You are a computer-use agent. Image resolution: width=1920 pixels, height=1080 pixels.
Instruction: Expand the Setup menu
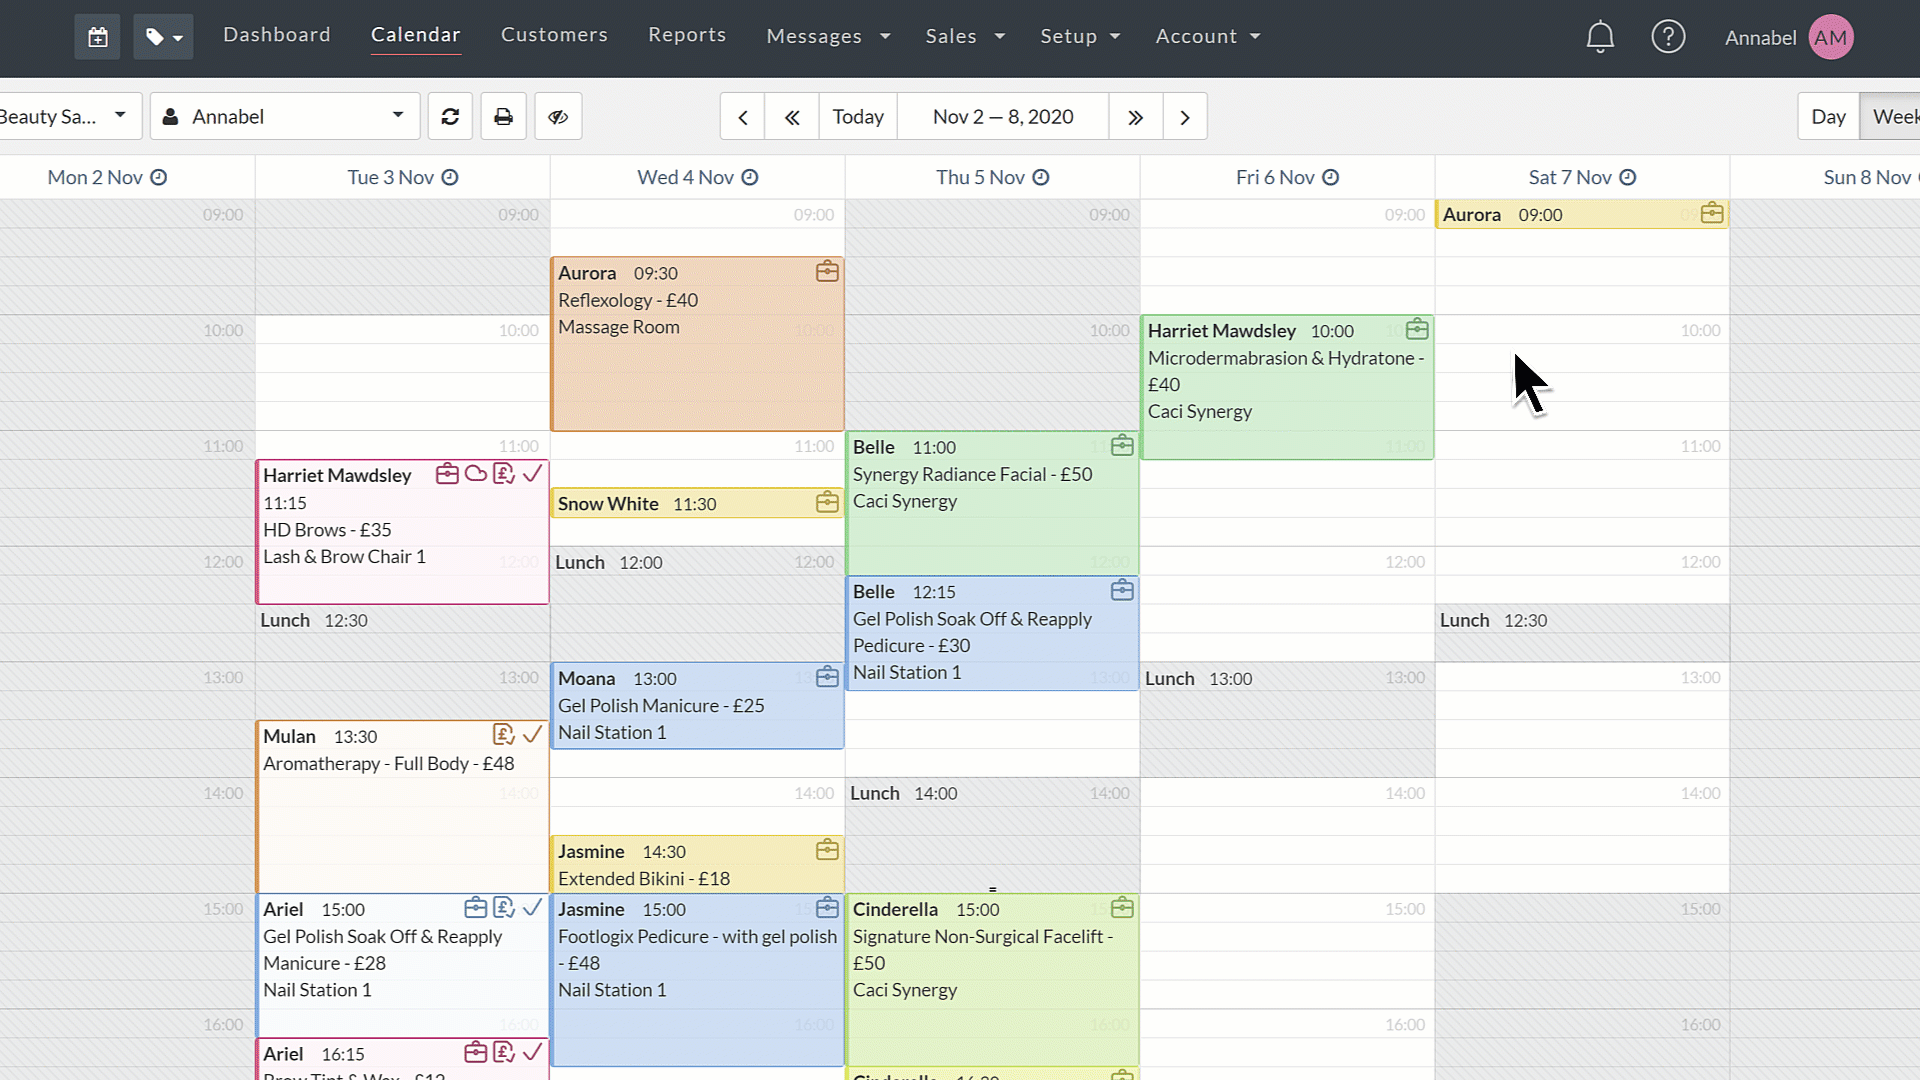click(x=1080, y=36)
